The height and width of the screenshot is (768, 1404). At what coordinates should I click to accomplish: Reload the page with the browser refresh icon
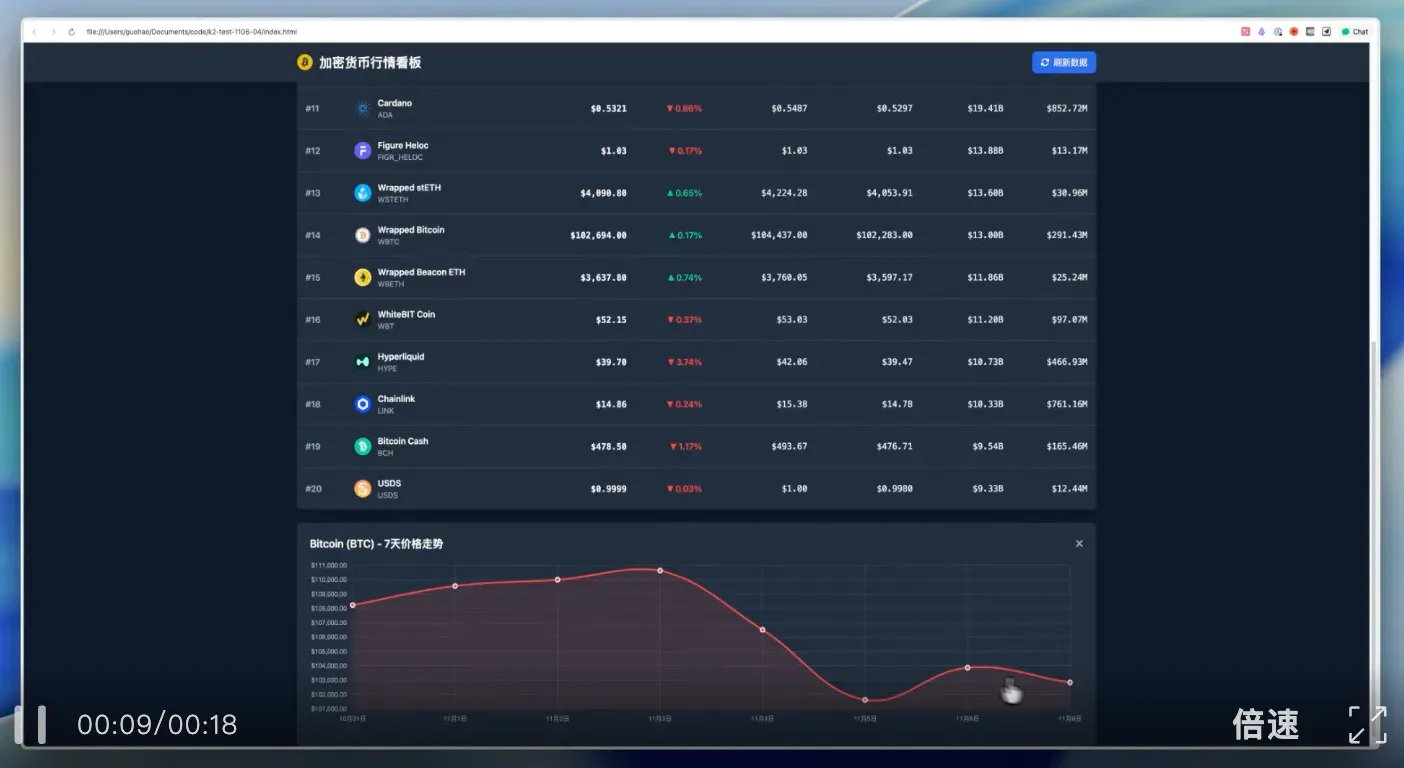point(71,32)
